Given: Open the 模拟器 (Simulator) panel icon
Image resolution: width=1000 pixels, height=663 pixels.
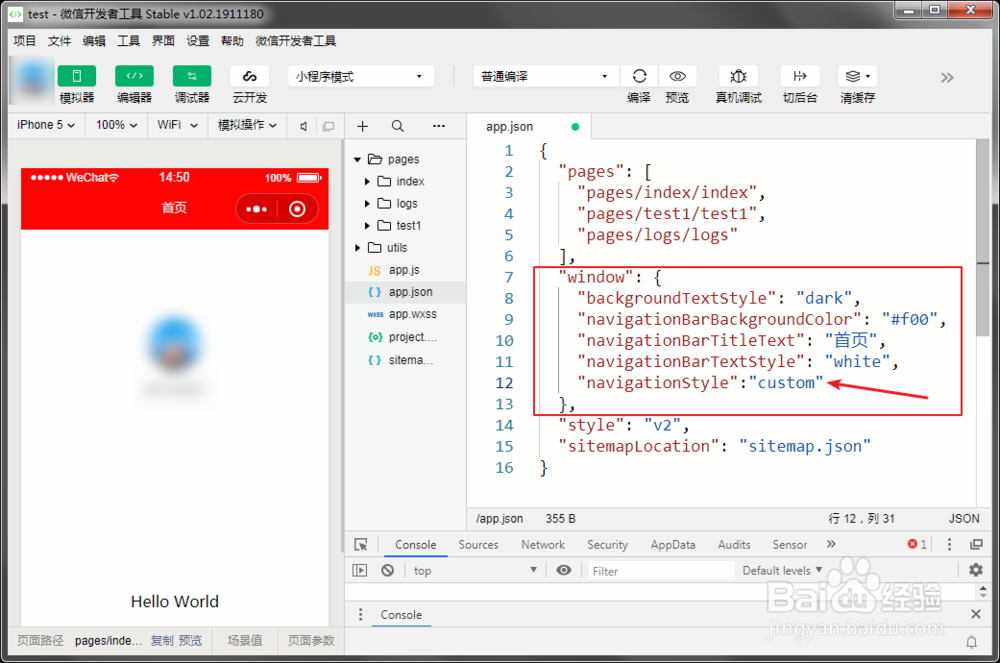Looking at the screenshot, I should point(76,76).
